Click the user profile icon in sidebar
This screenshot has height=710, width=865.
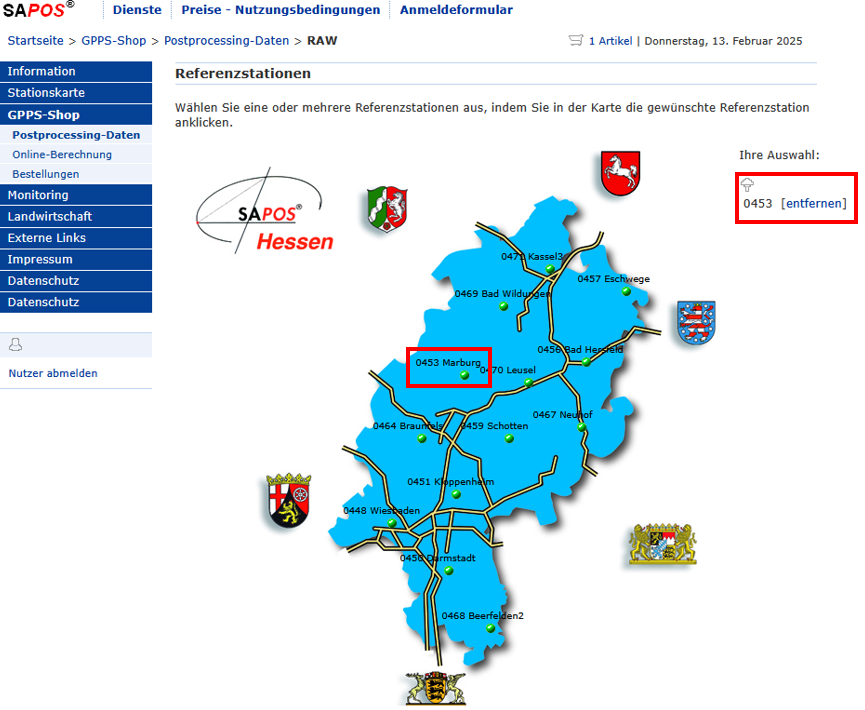[15, 345]
